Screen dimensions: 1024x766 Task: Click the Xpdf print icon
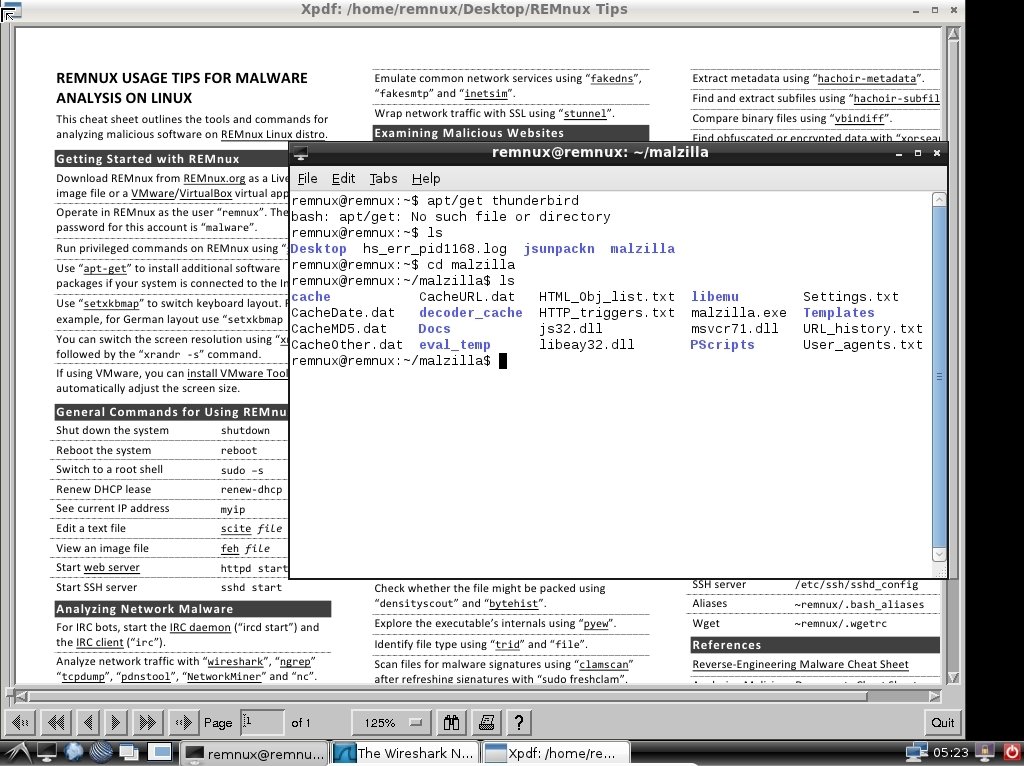click(486, 722)
